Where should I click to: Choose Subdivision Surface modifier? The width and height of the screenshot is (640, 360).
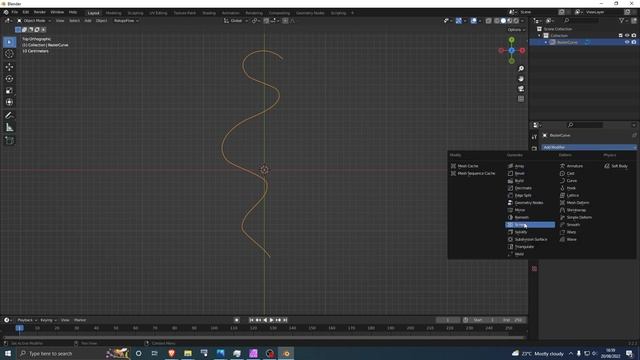click(x=530, y=240)
